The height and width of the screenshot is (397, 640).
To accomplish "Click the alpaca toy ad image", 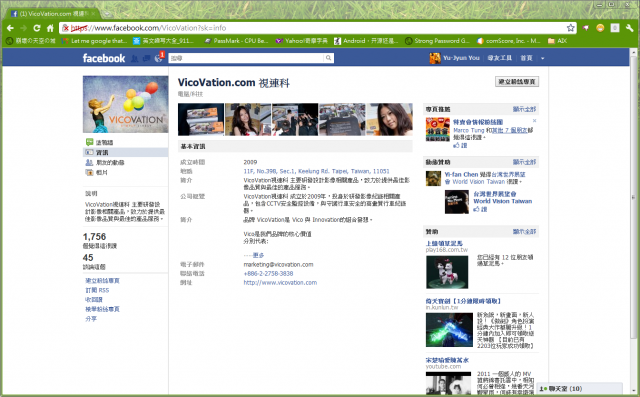I will tap(447, 272).
